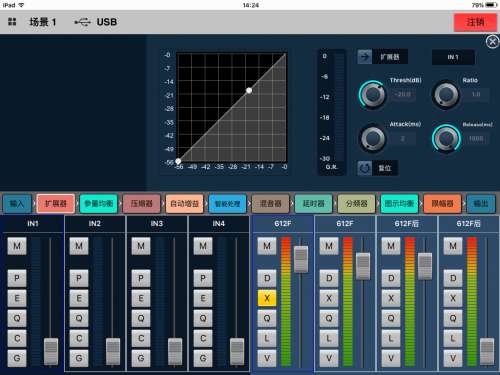Click the G button on IN3
The image size is (500, 375).
click(141, 358)
